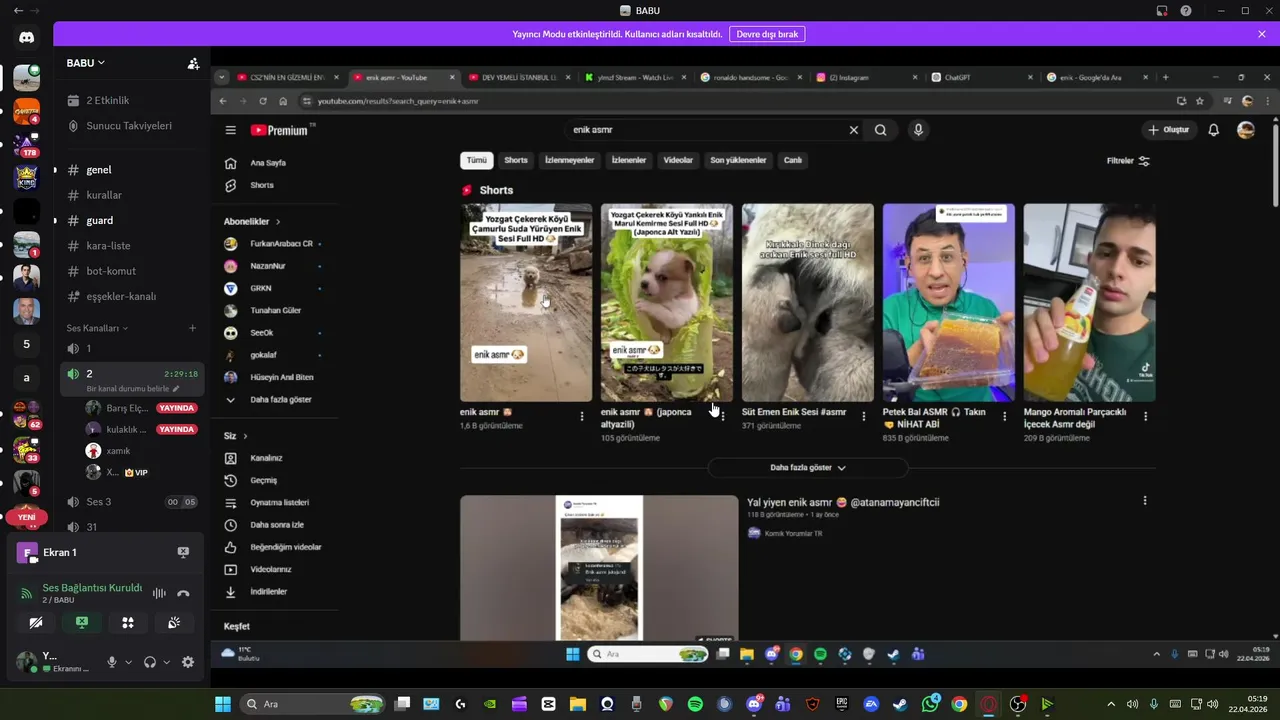This screenshot has height=720, width=1280.
Task: Open options for Yal yiyen enik asmr video
Action: pos(1145,501)
